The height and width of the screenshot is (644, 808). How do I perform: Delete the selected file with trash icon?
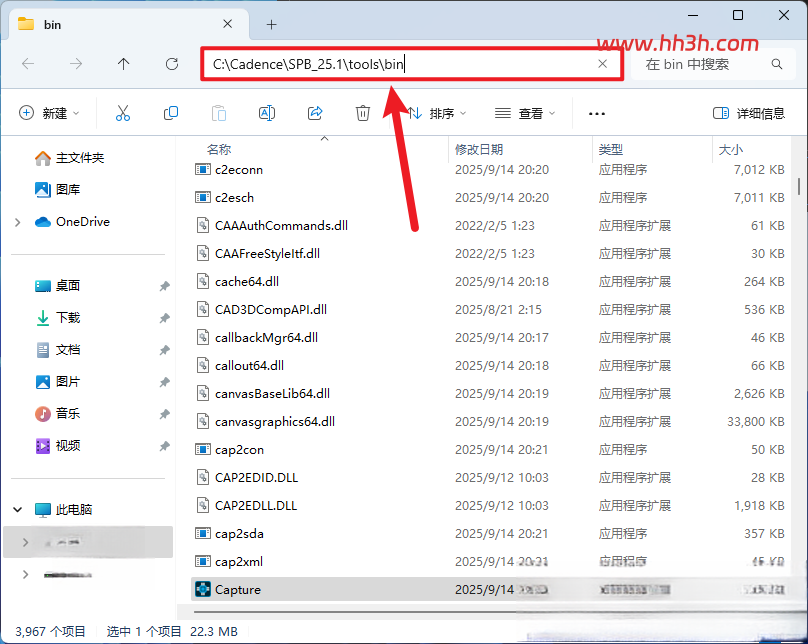click(363, 113)
